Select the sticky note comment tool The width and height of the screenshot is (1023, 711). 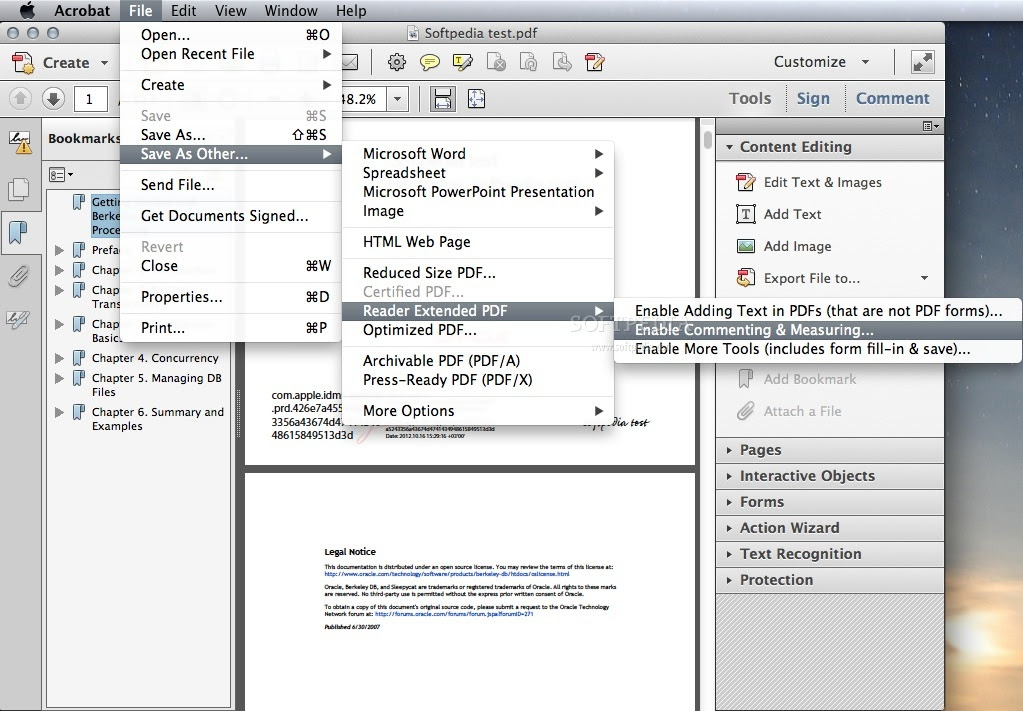click(x=429, y=63)
